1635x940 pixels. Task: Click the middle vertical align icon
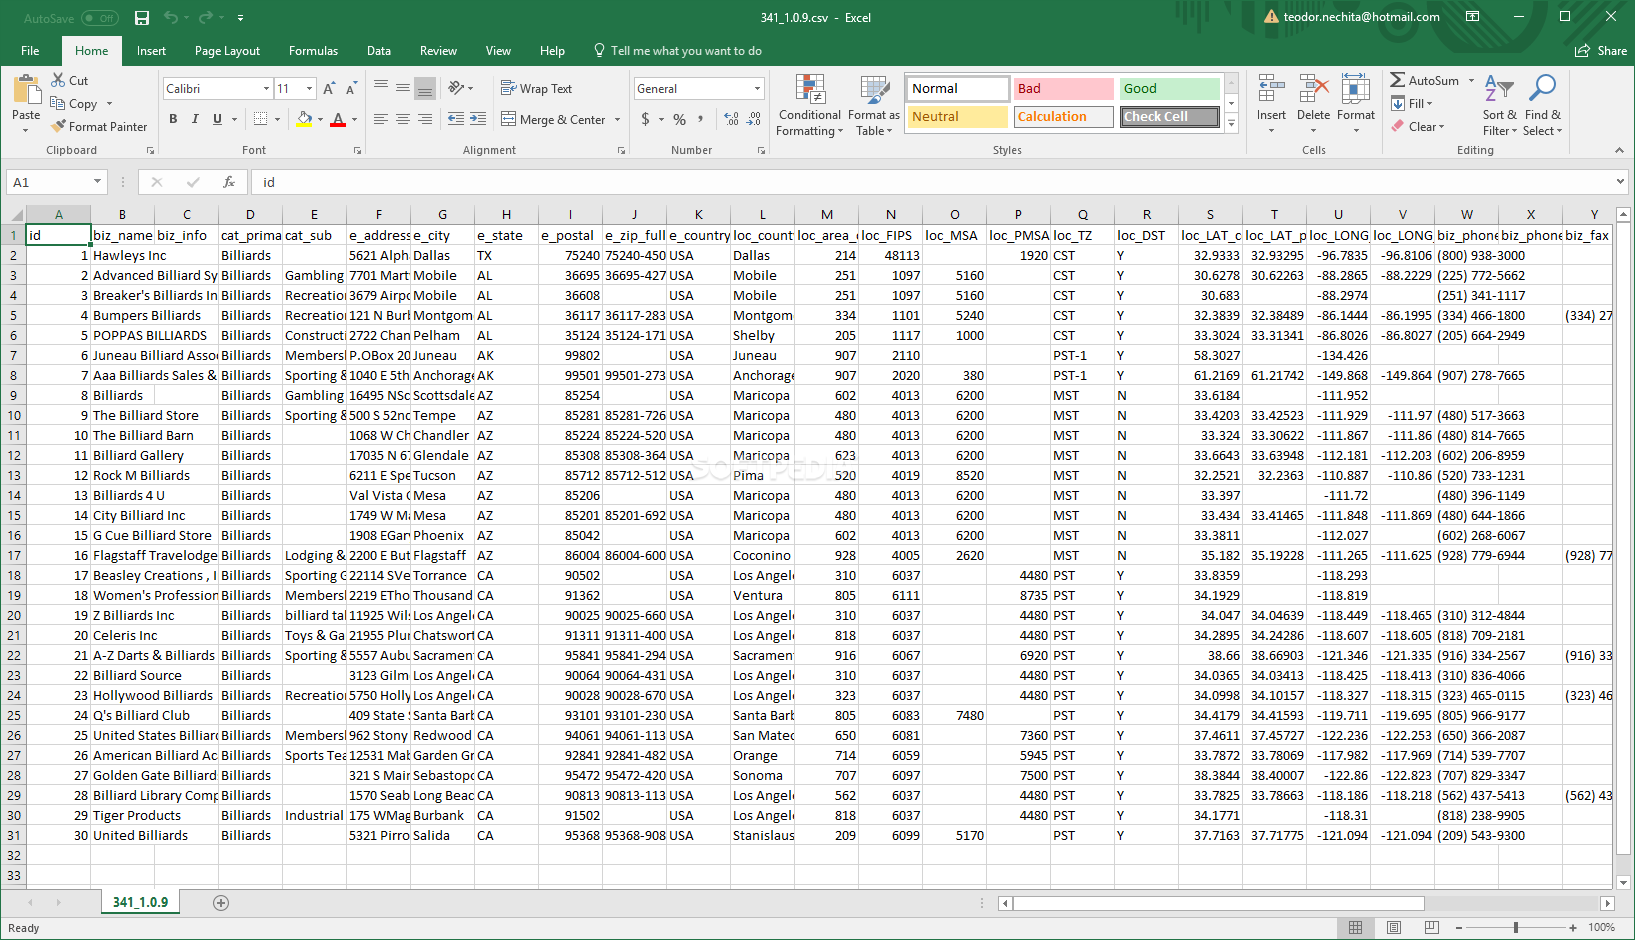(x=403, y=88)
